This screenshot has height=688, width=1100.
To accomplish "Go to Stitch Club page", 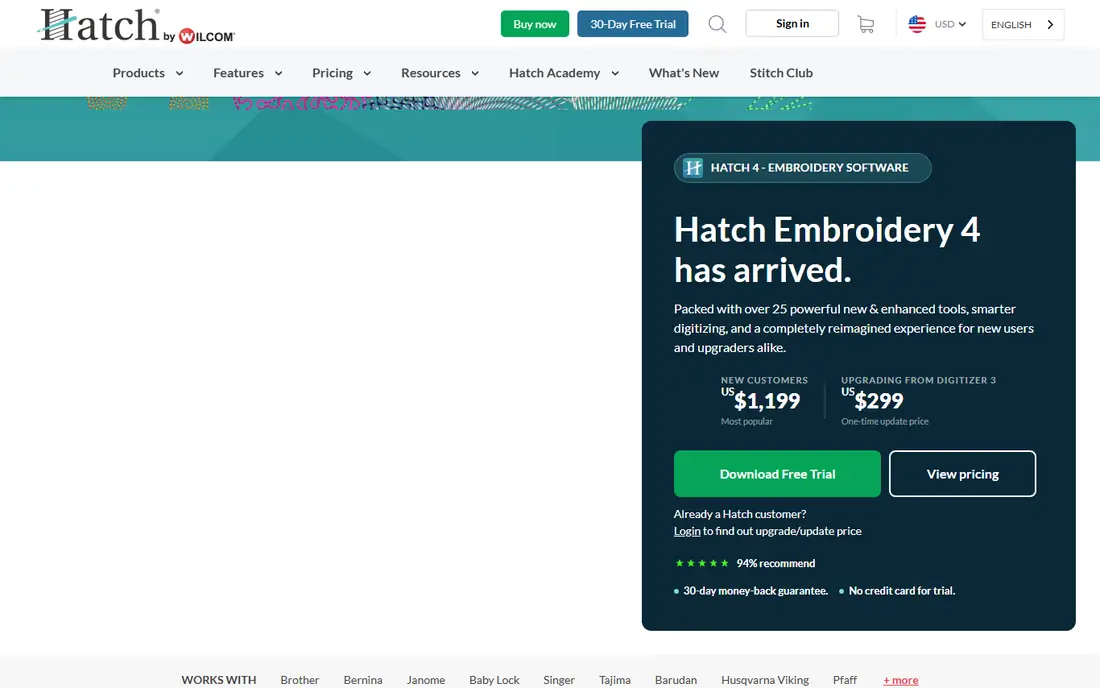I will pos(781,73).
